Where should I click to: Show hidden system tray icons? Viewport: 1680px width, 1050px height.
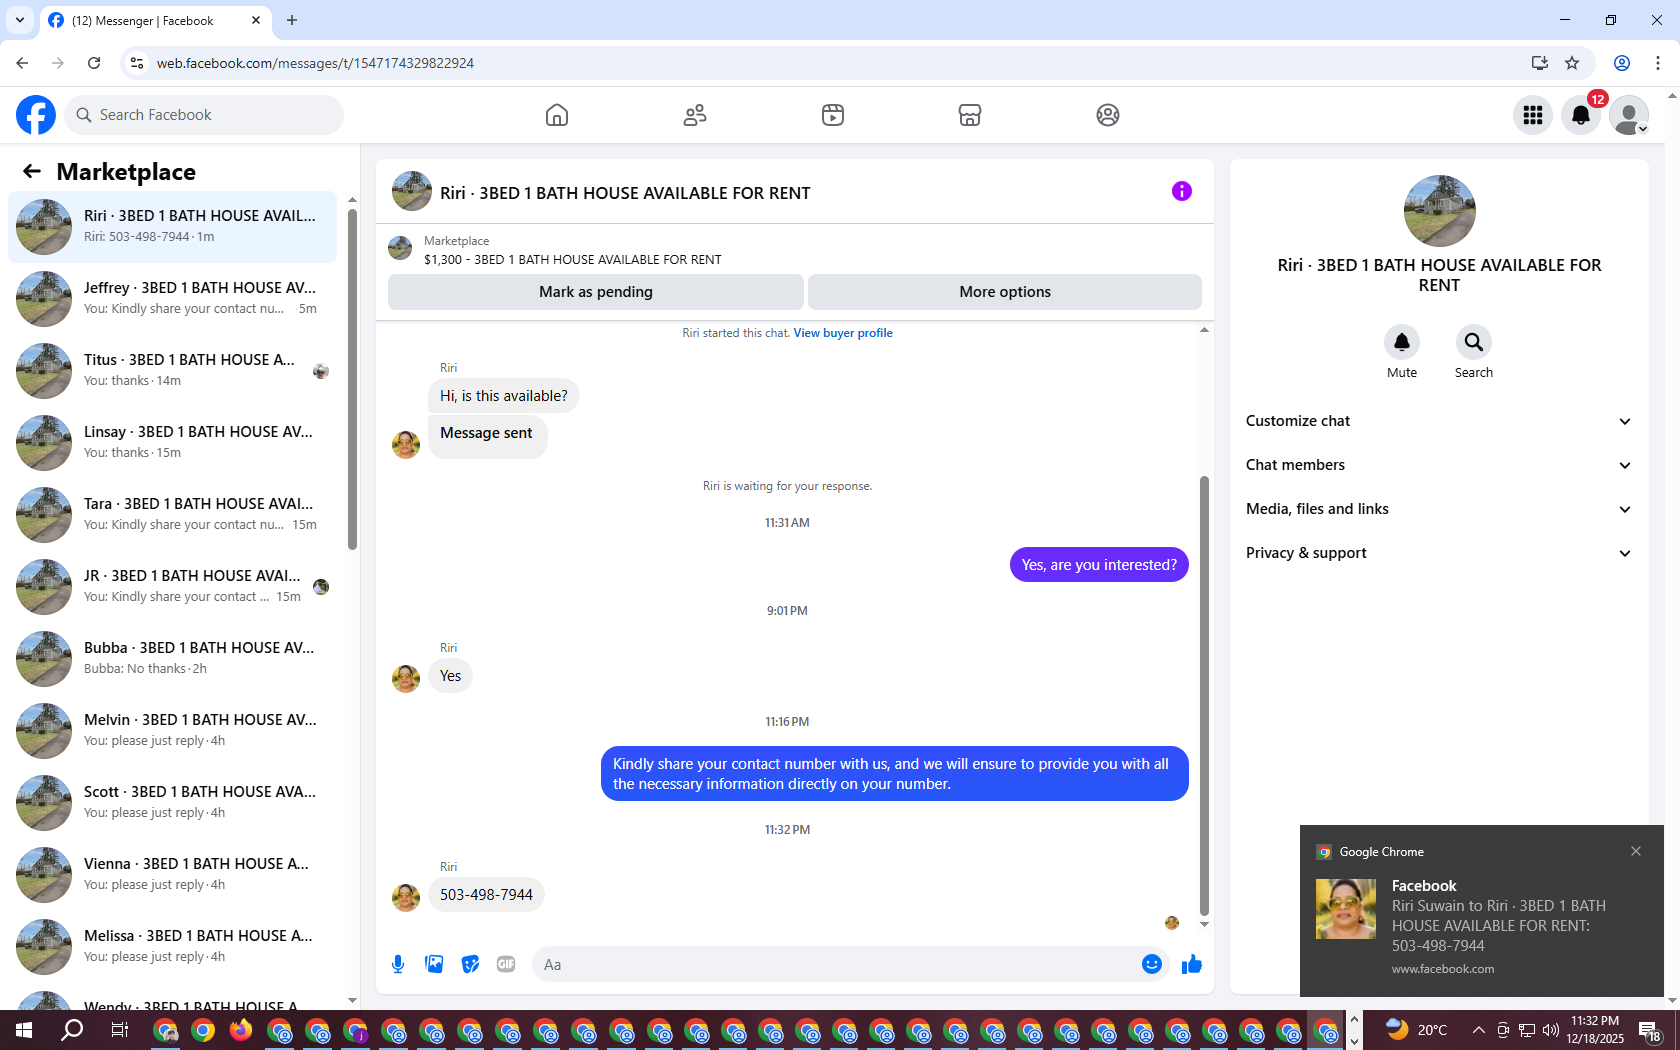coord(1478,1030)
